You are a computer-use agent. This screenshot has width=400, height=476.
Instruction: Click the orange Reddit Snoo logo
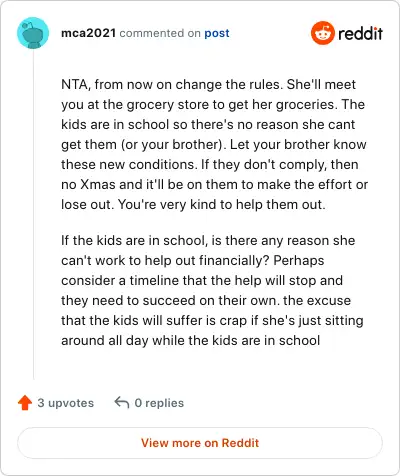[x=323, y=33]
